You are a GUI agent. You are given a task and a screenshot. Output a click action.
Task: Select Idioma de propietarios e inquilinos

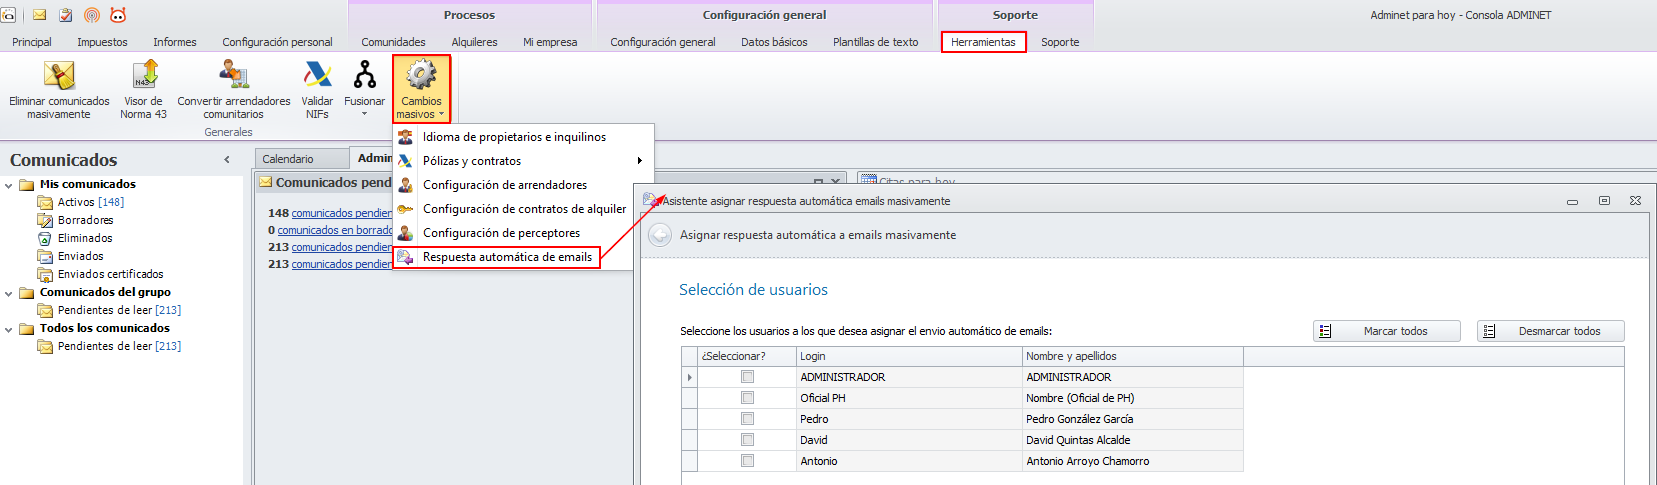click(514, 137)
